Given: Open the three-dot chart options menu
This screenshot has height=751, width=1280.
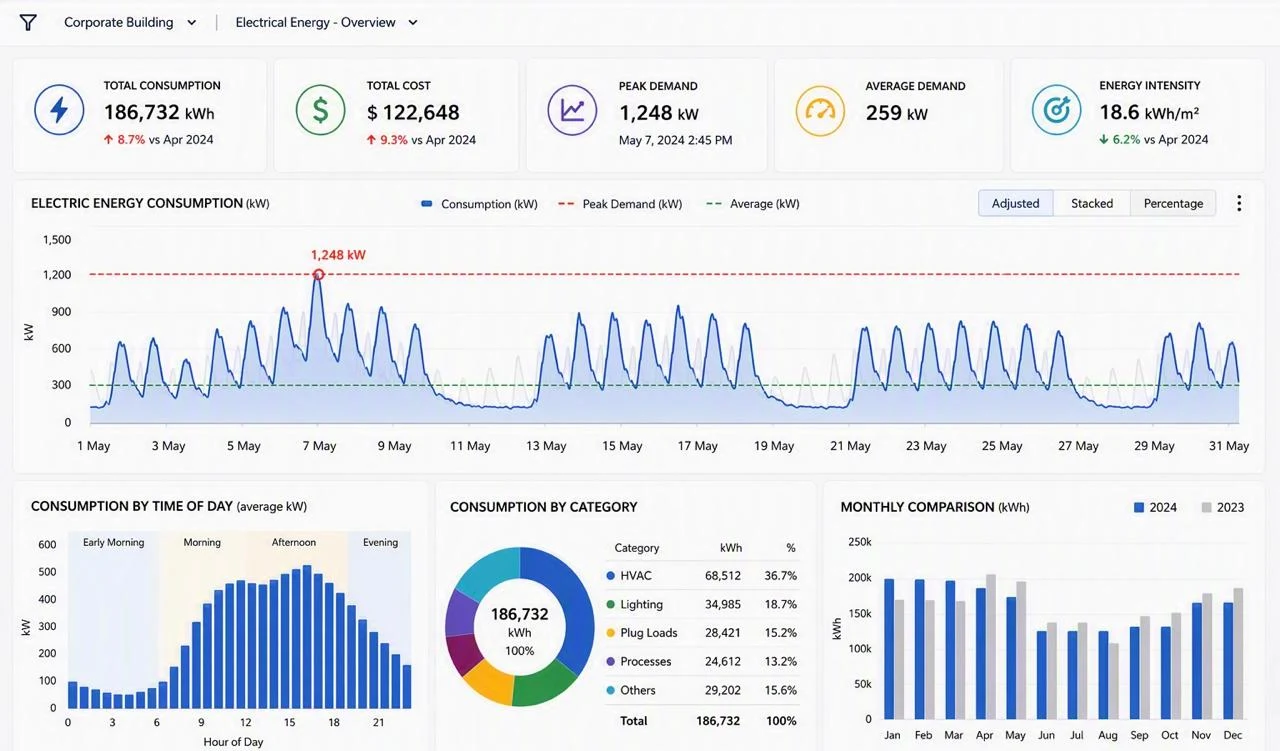Looking at the screenshot, I should click(x=1239, y=203).
